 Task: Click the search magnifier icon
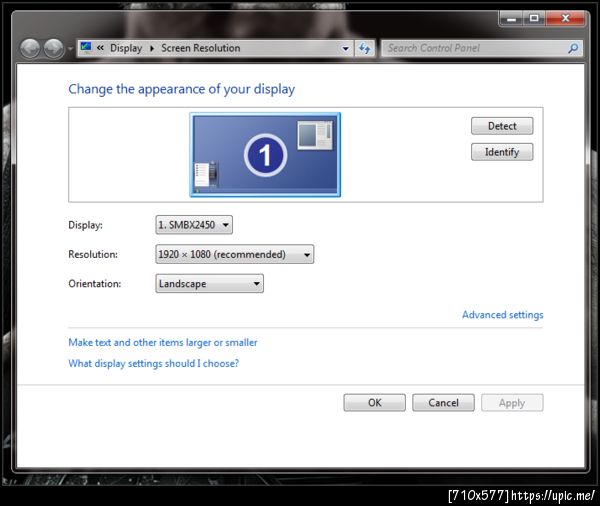(573, 48)
